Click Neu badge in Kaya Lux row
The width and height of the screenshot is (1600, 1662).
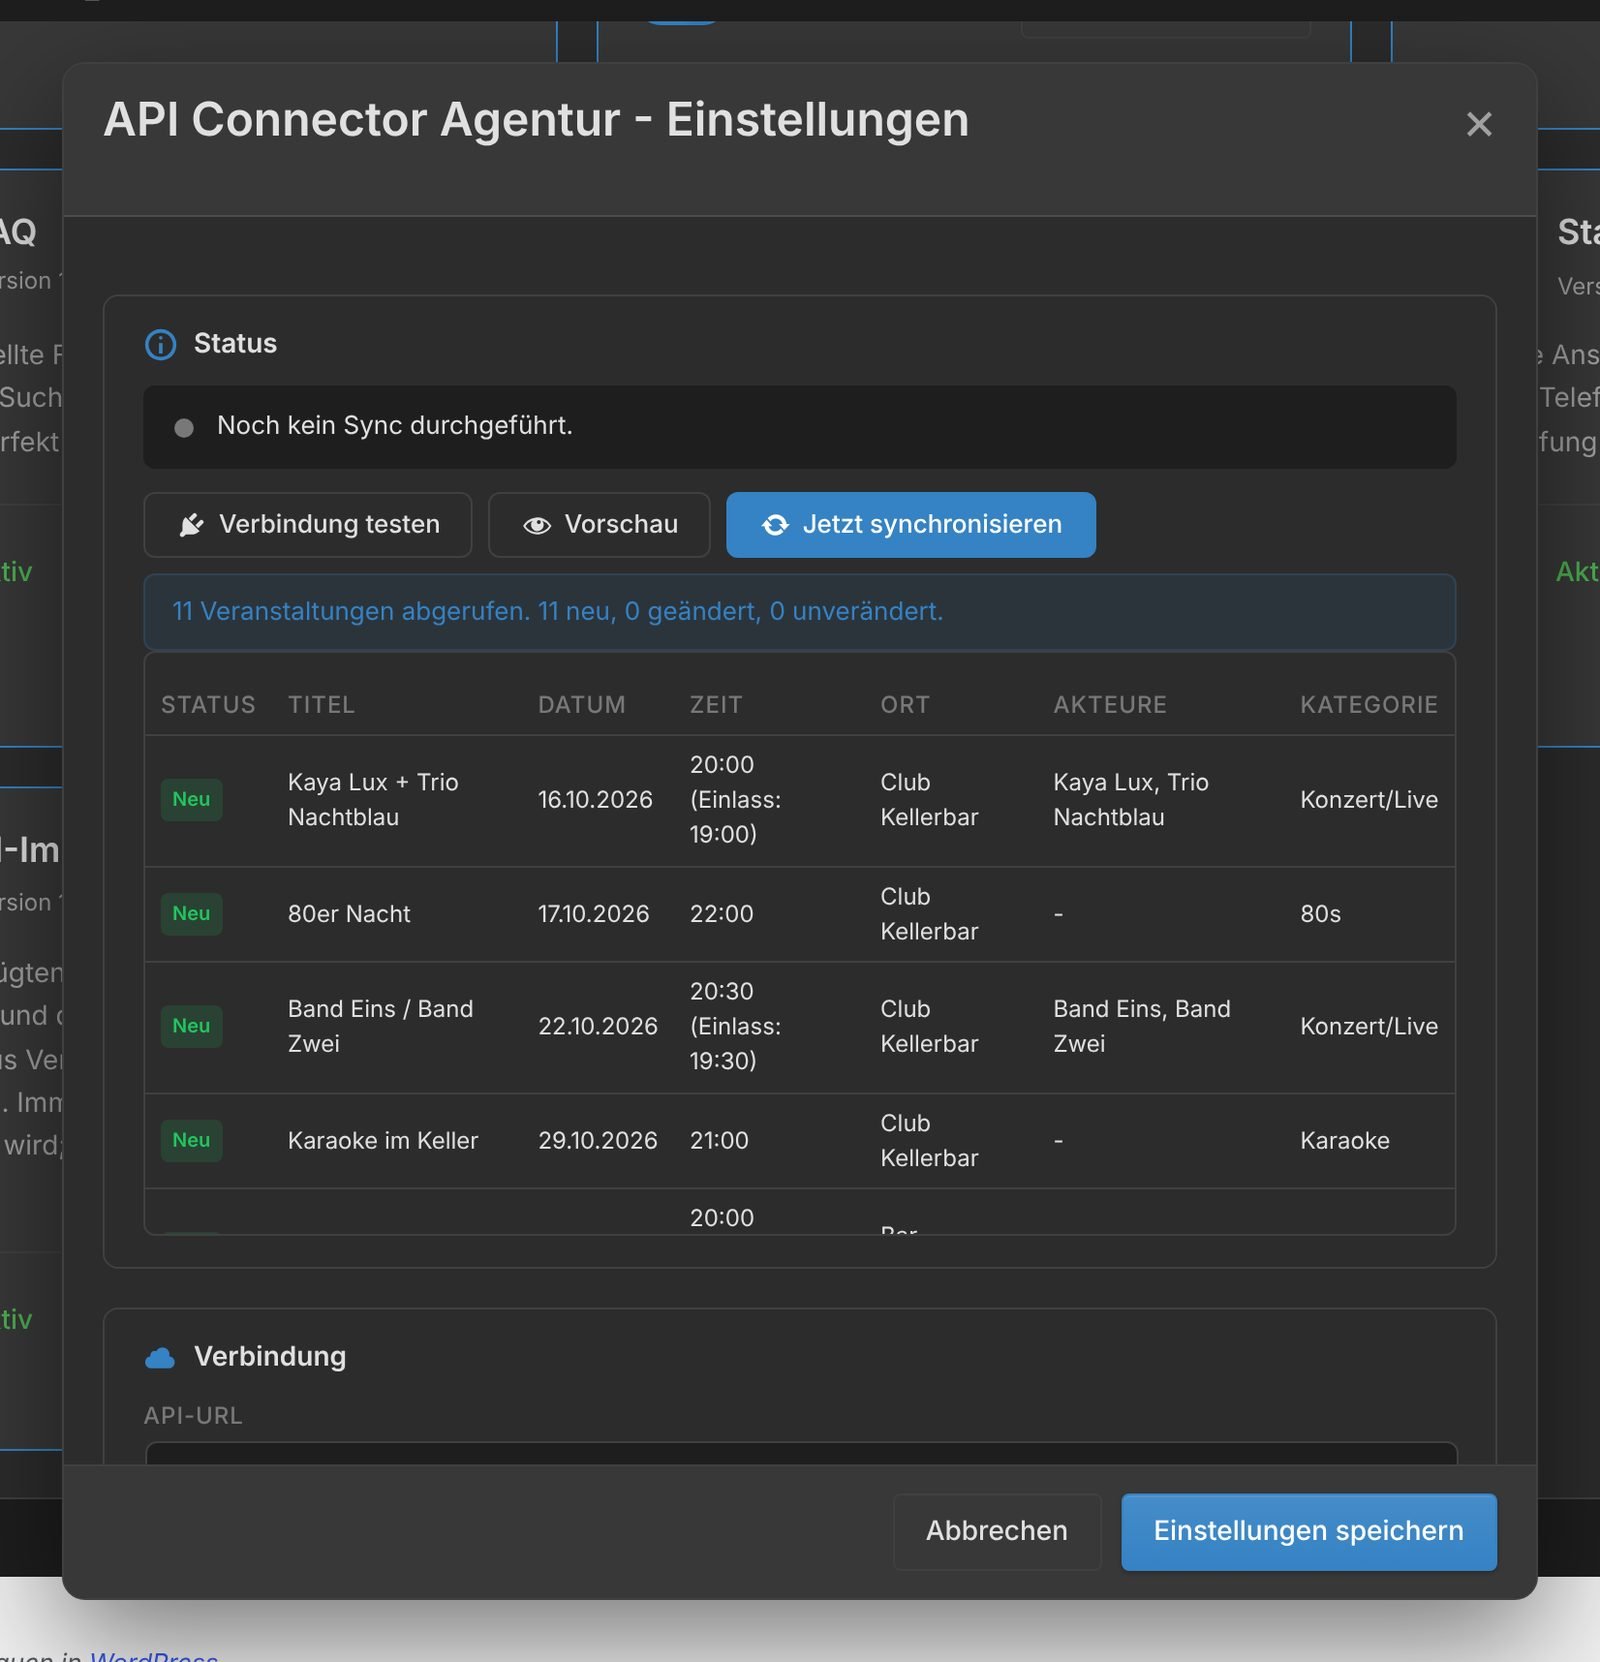pyautogui.click(x=191, y=799)
